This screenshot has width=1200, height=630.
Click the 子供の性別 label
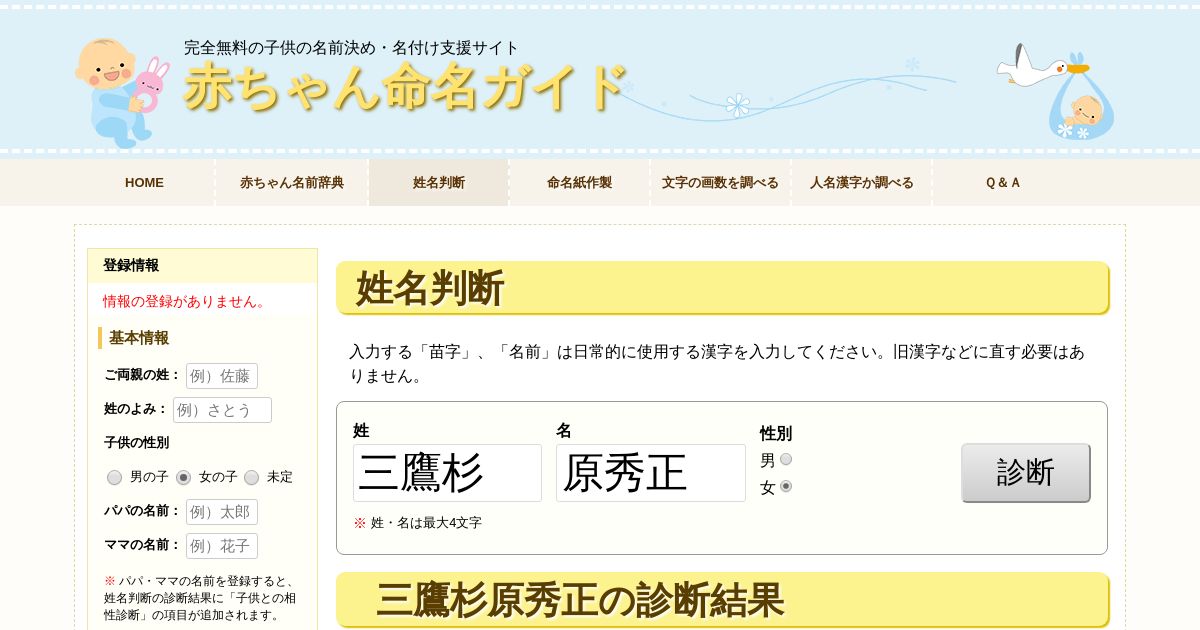(x=136, y=442)
